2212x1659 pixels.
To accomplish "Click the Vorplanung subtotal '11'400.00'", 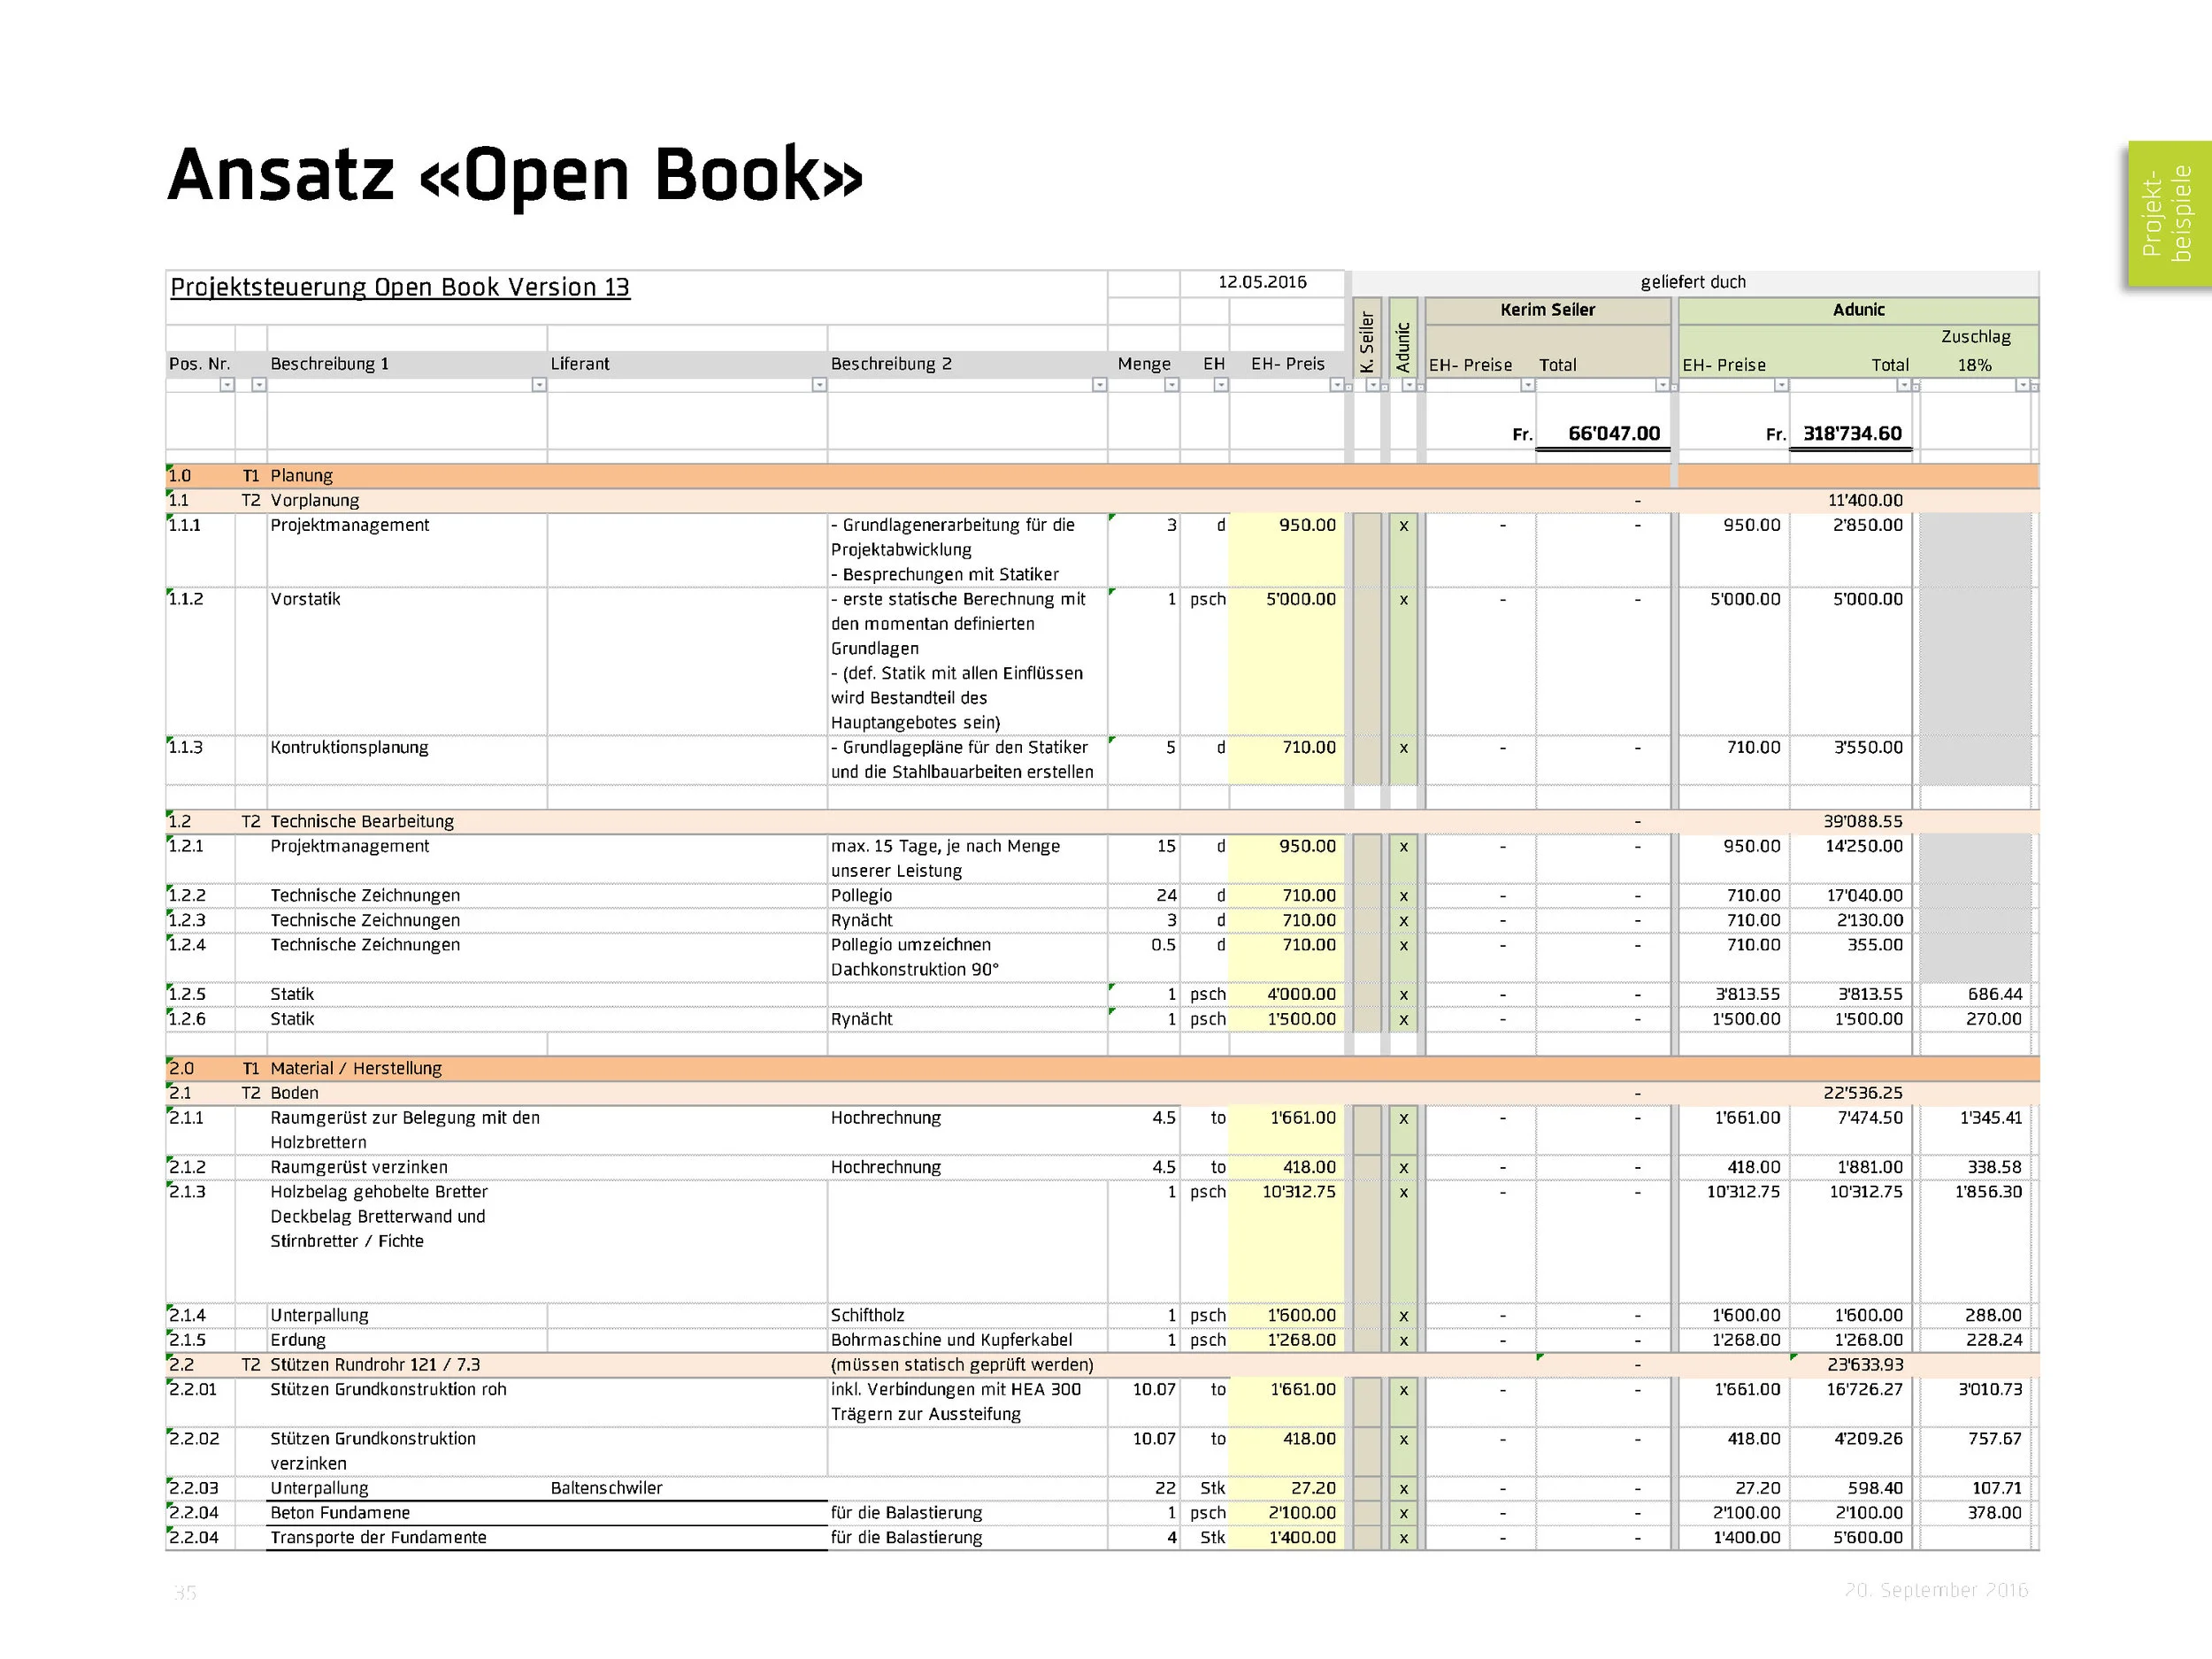I will pyautogui.click(x=1865, y=500).
